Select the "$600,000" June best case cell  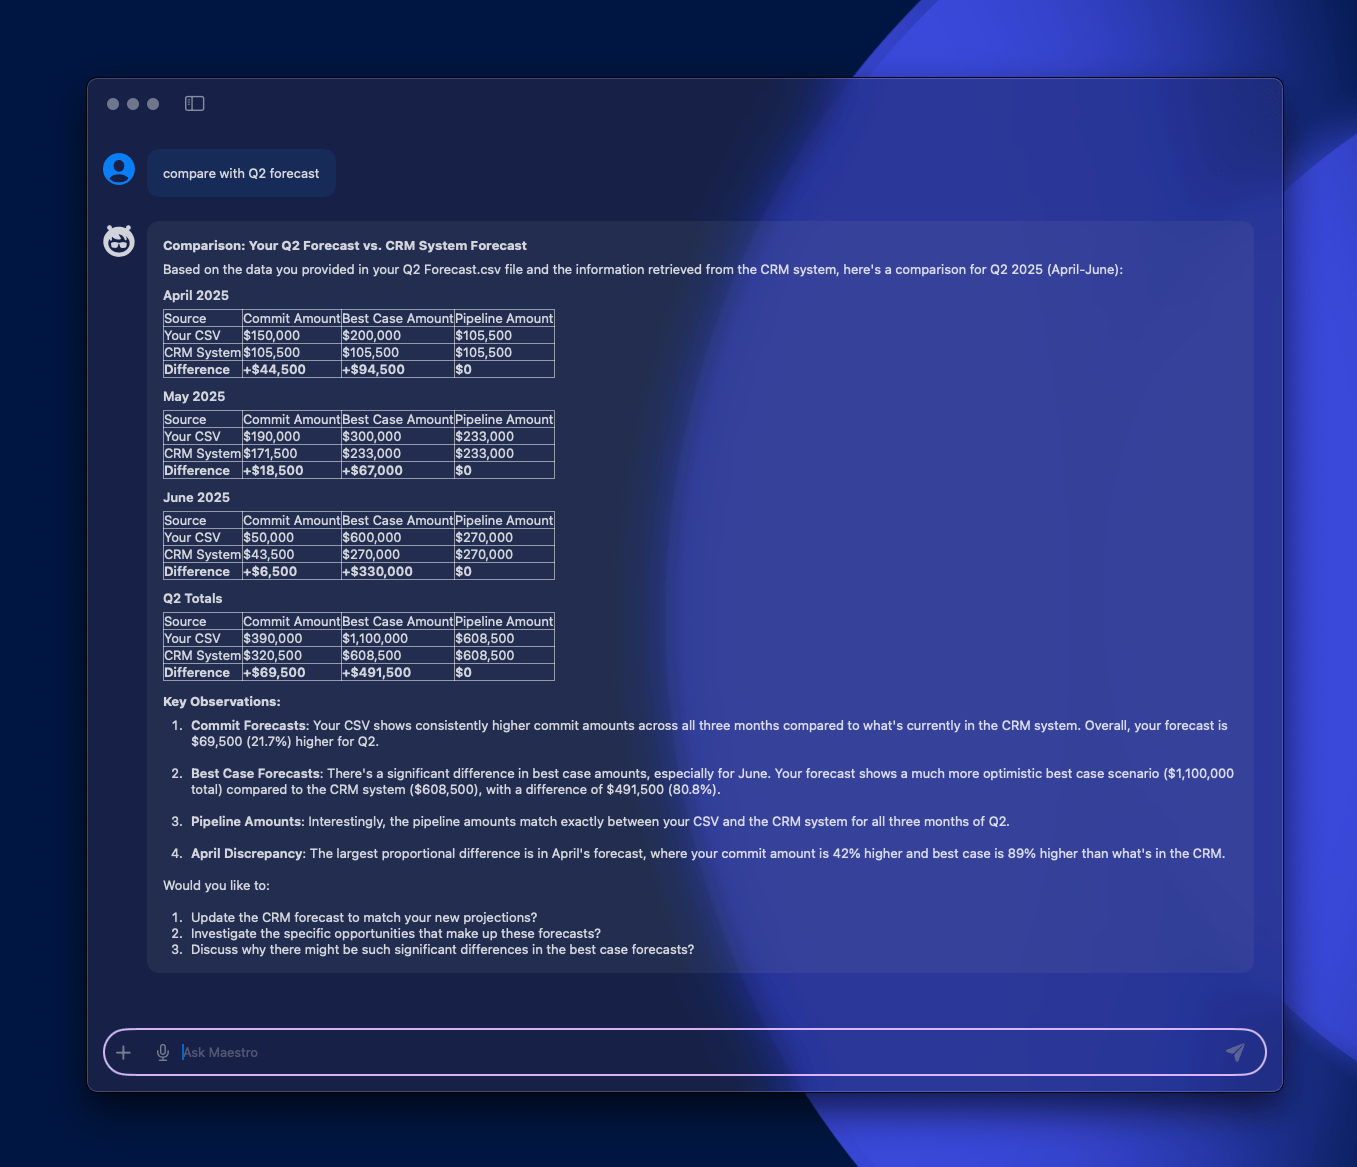[x=397, y=537]
